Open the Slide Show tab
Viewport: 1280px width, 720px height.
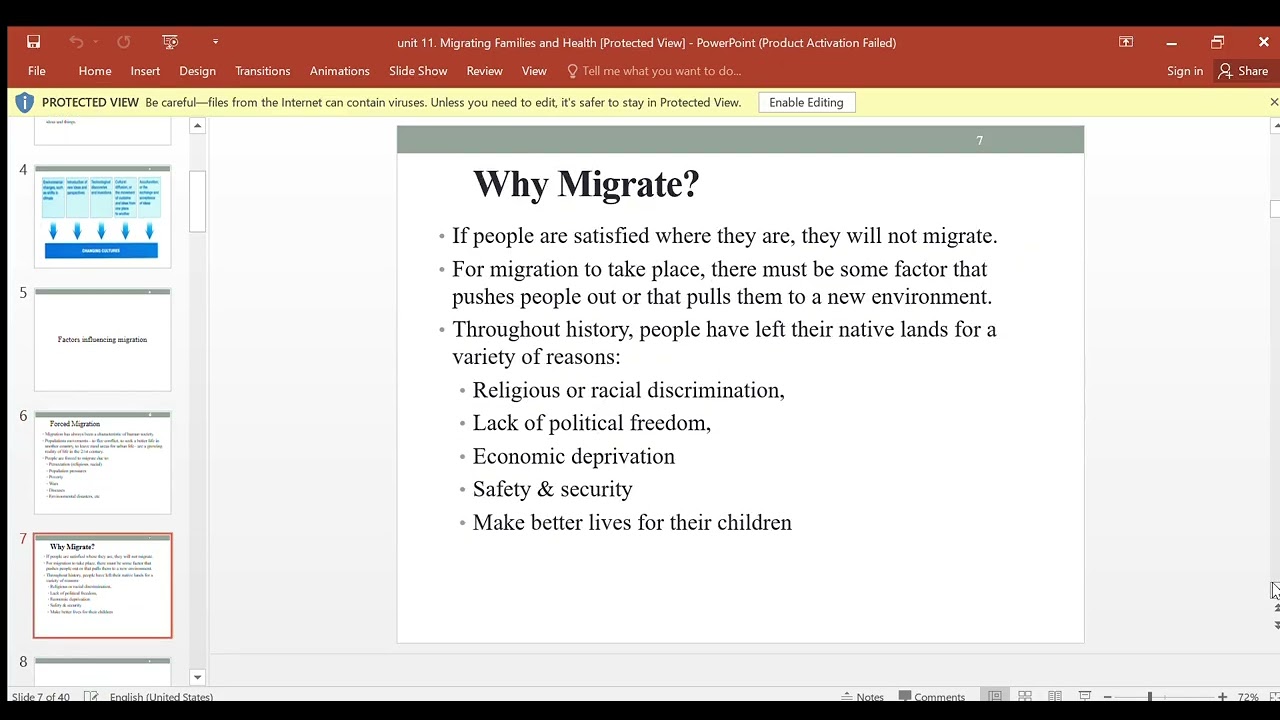pos(418,71)
